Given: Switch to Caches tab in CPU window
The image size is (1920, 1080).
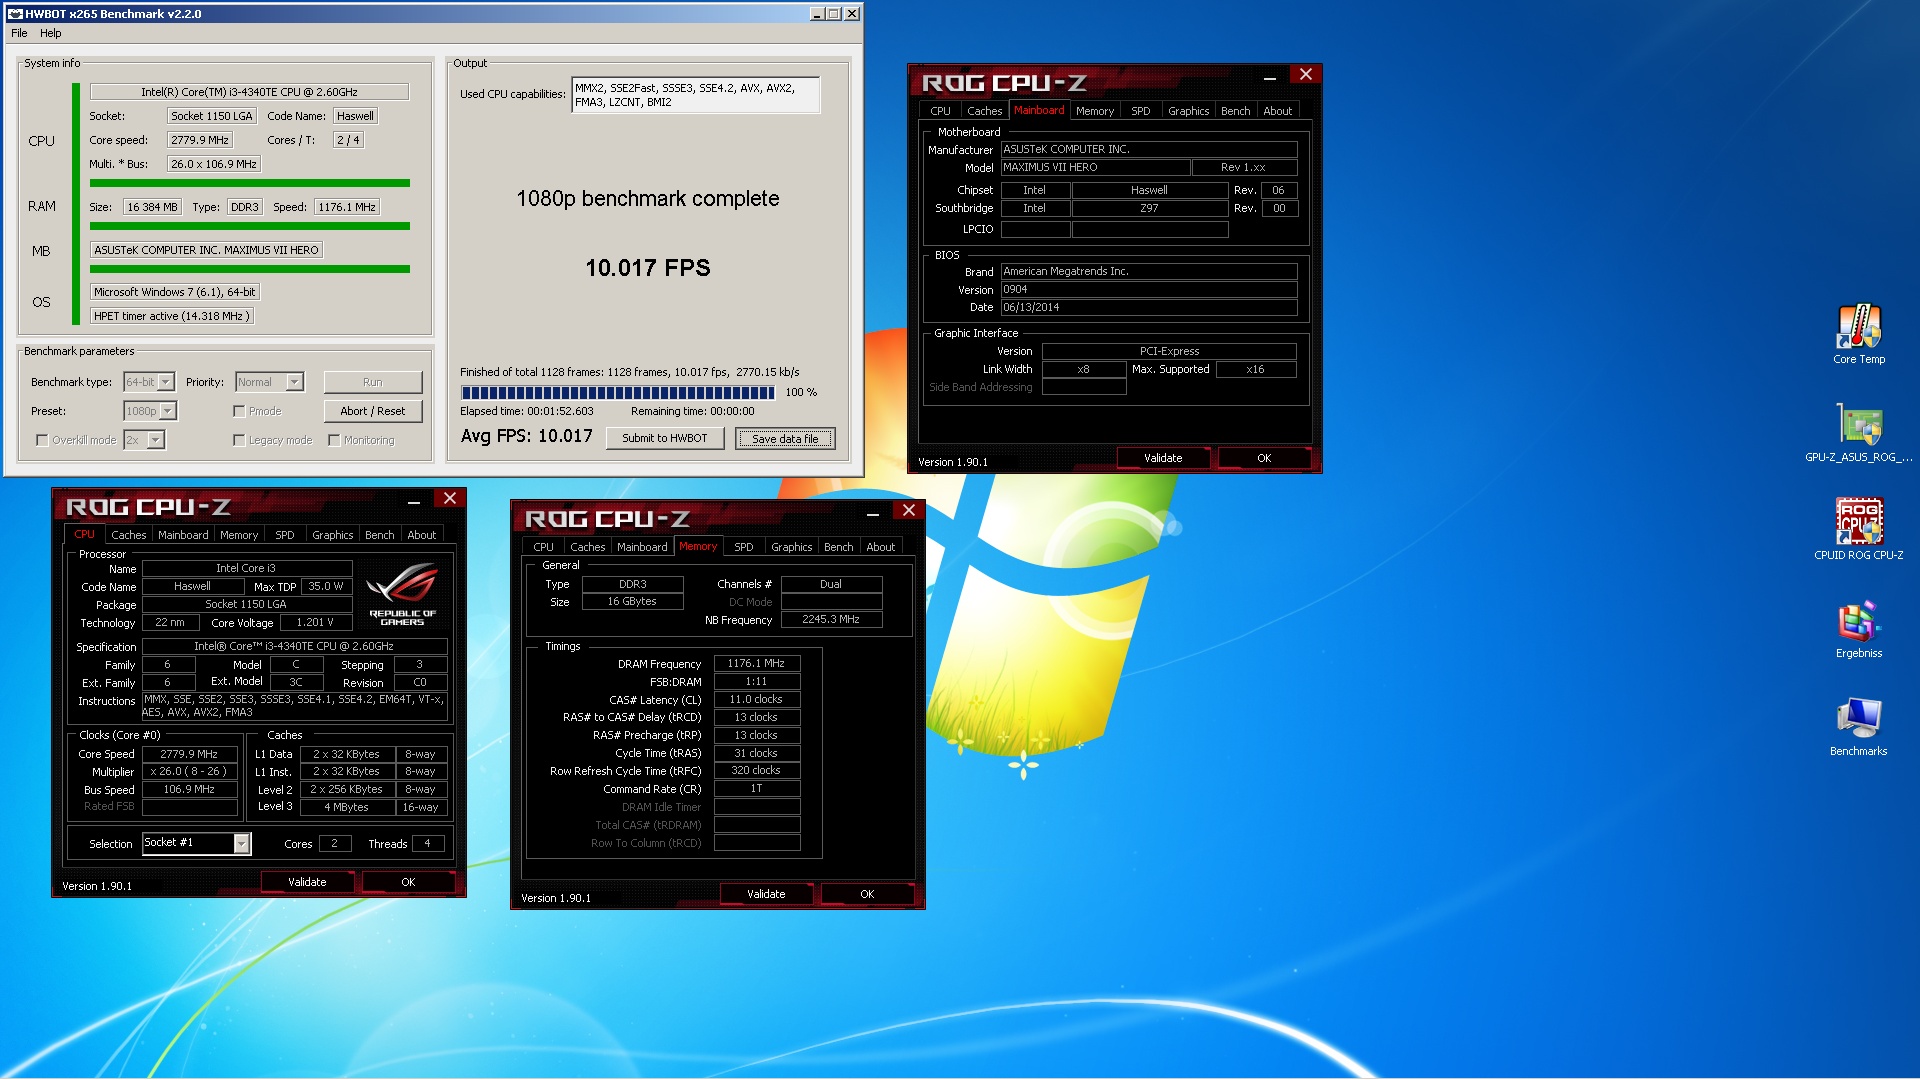Looking at the screenshot, I should (x=128, y=535).
